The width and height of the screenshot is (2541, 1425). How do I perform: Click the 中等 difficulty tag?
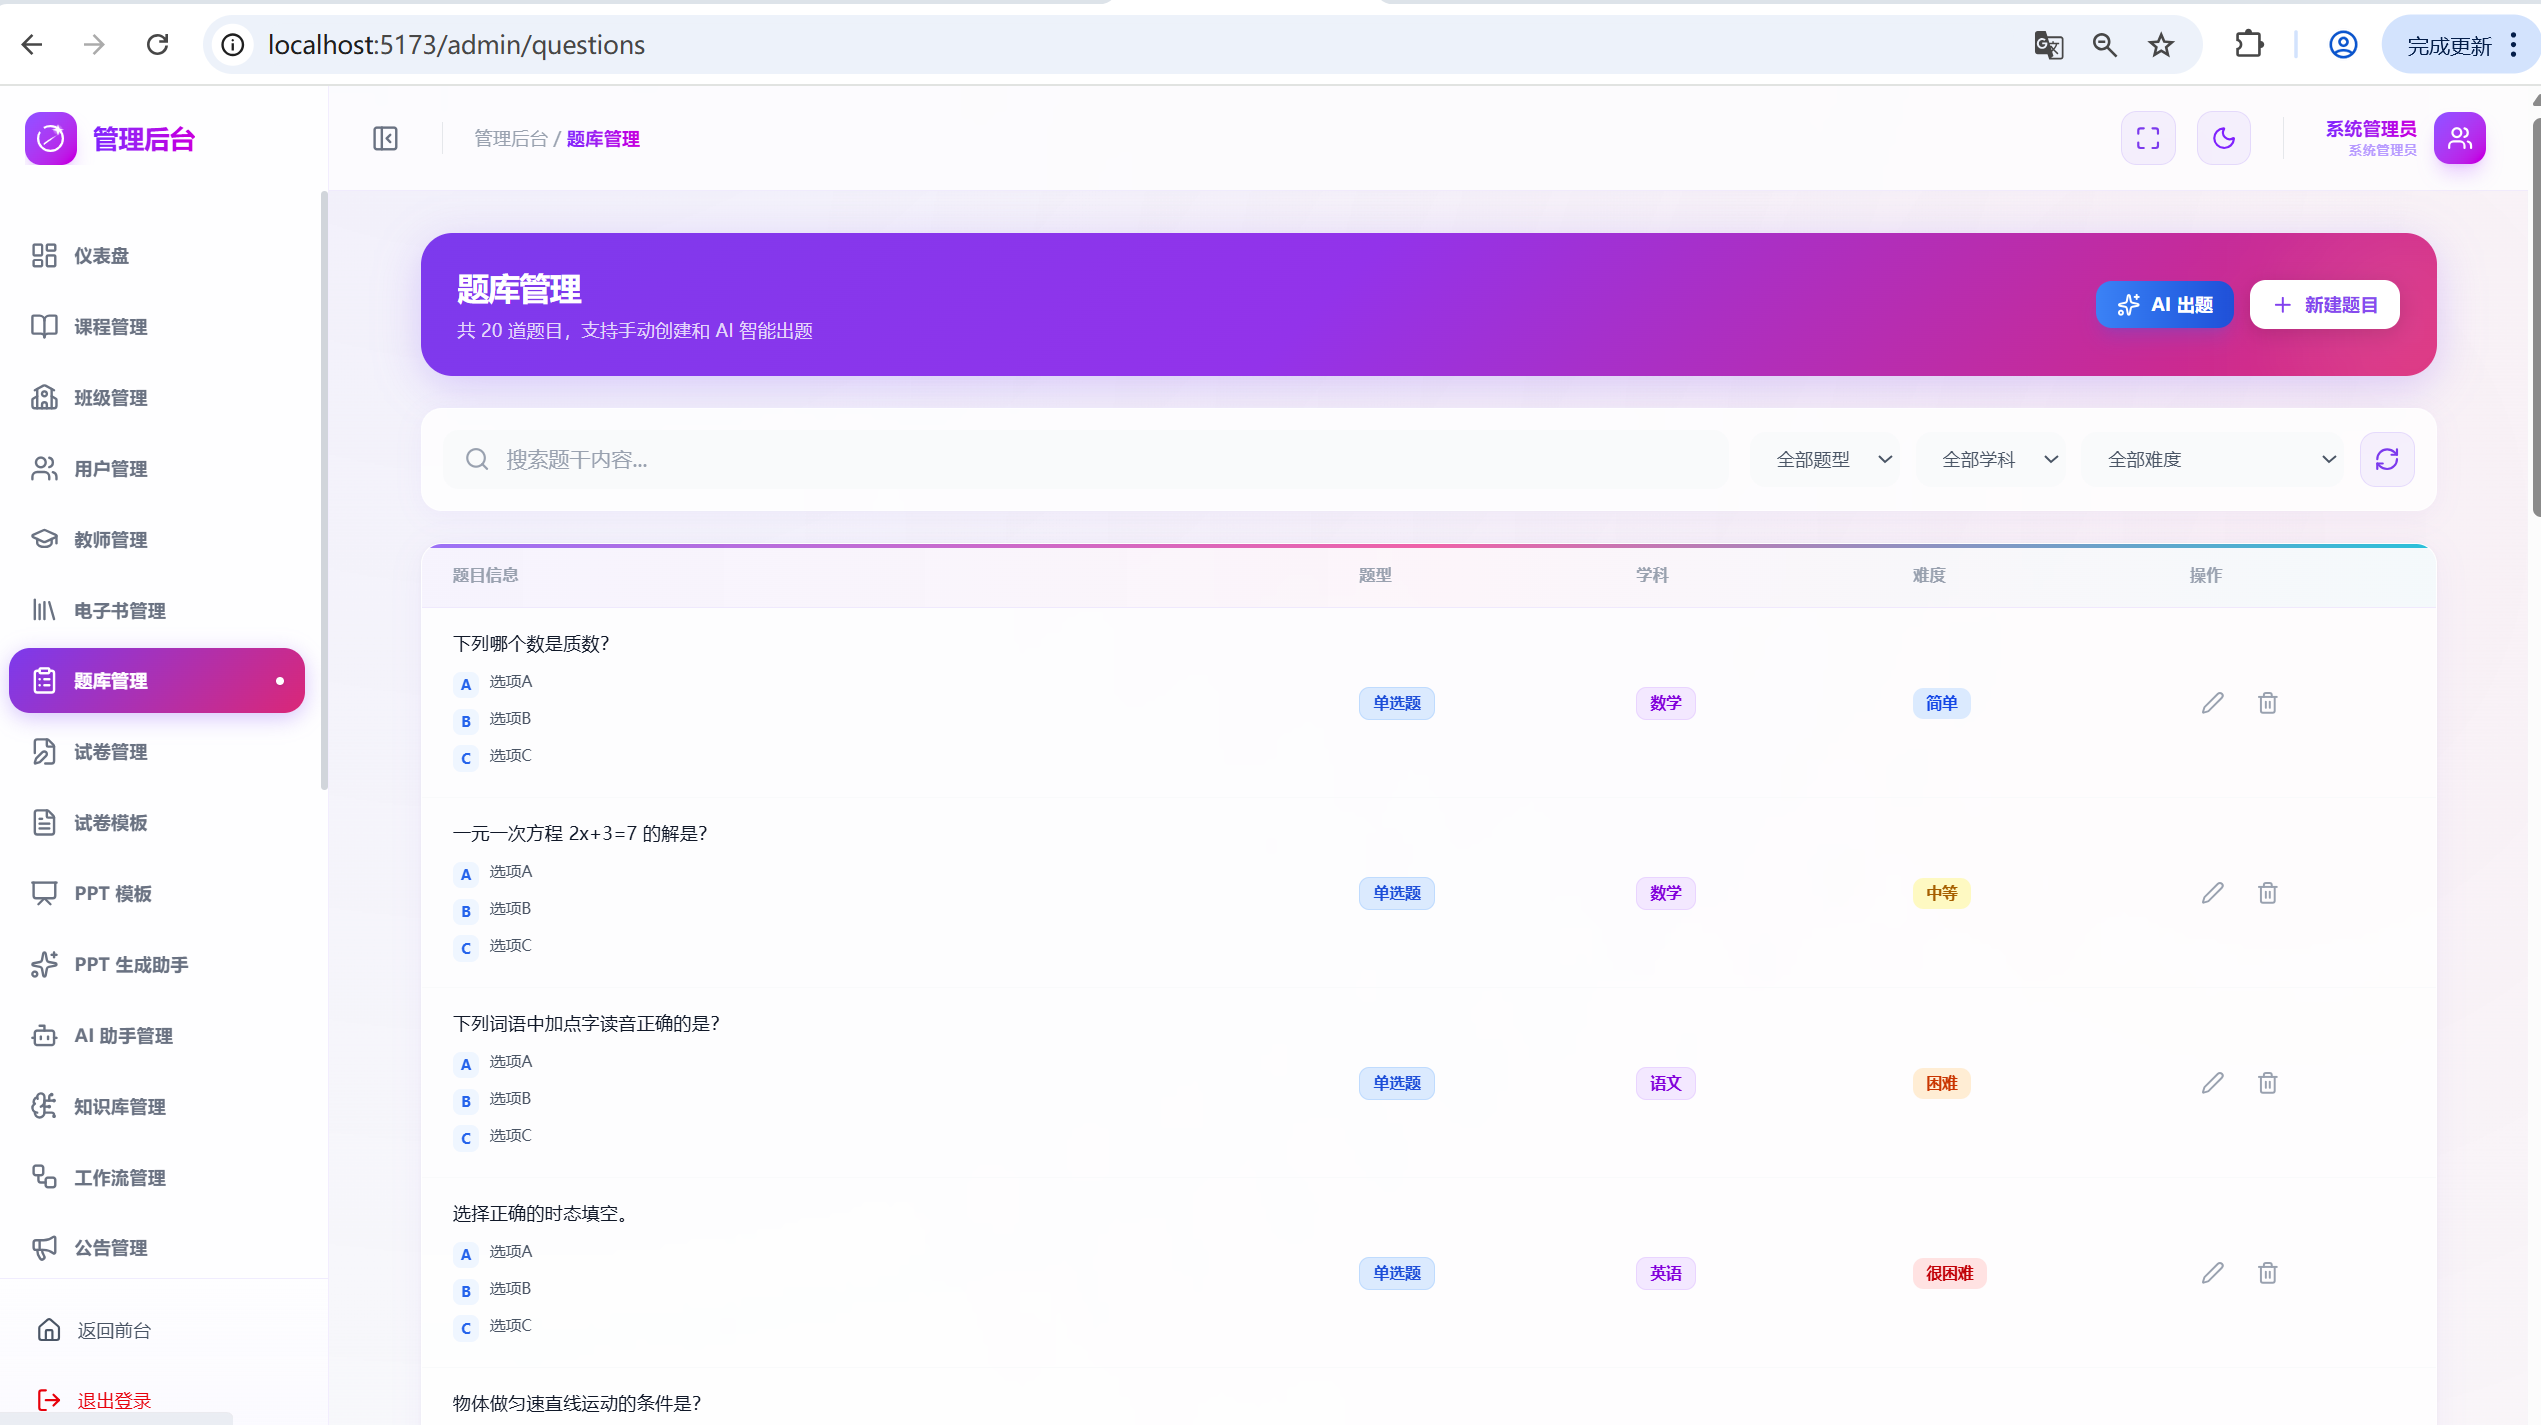point(1941,893)
